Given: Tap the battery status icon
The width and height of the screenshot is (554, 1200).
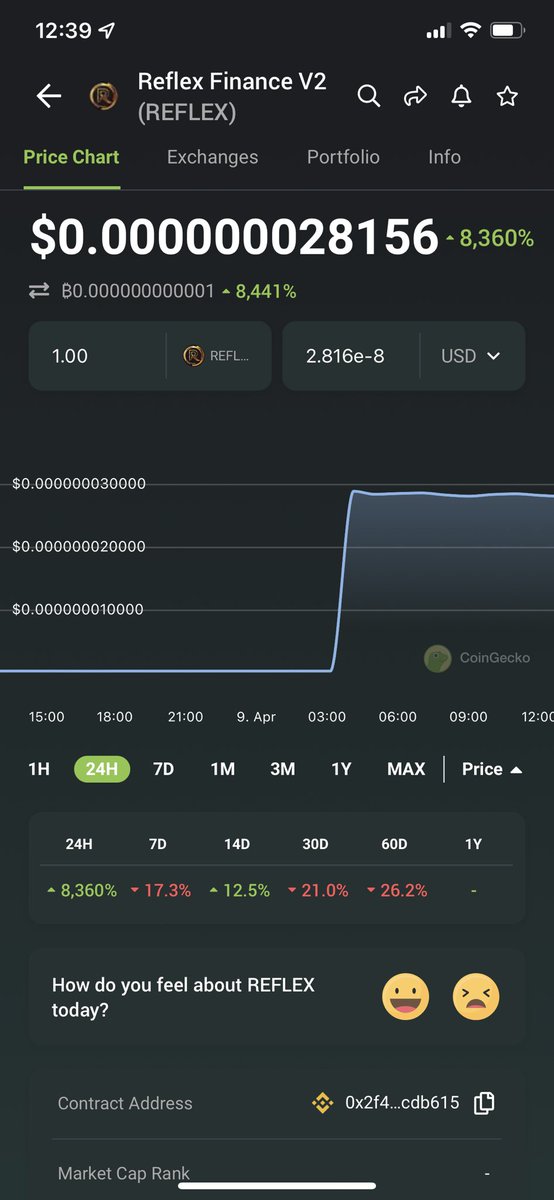Looking at the screenshot, I should (x=507, y=31).
